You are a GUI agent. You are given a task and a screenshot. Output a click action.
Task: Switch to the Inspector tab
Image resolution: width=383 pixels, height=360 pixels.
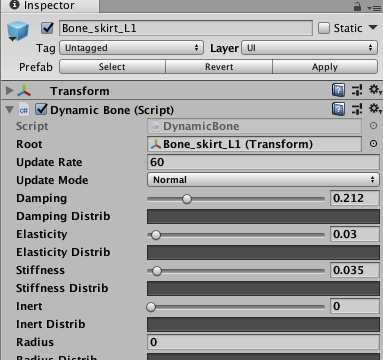(x=49, y=6)
